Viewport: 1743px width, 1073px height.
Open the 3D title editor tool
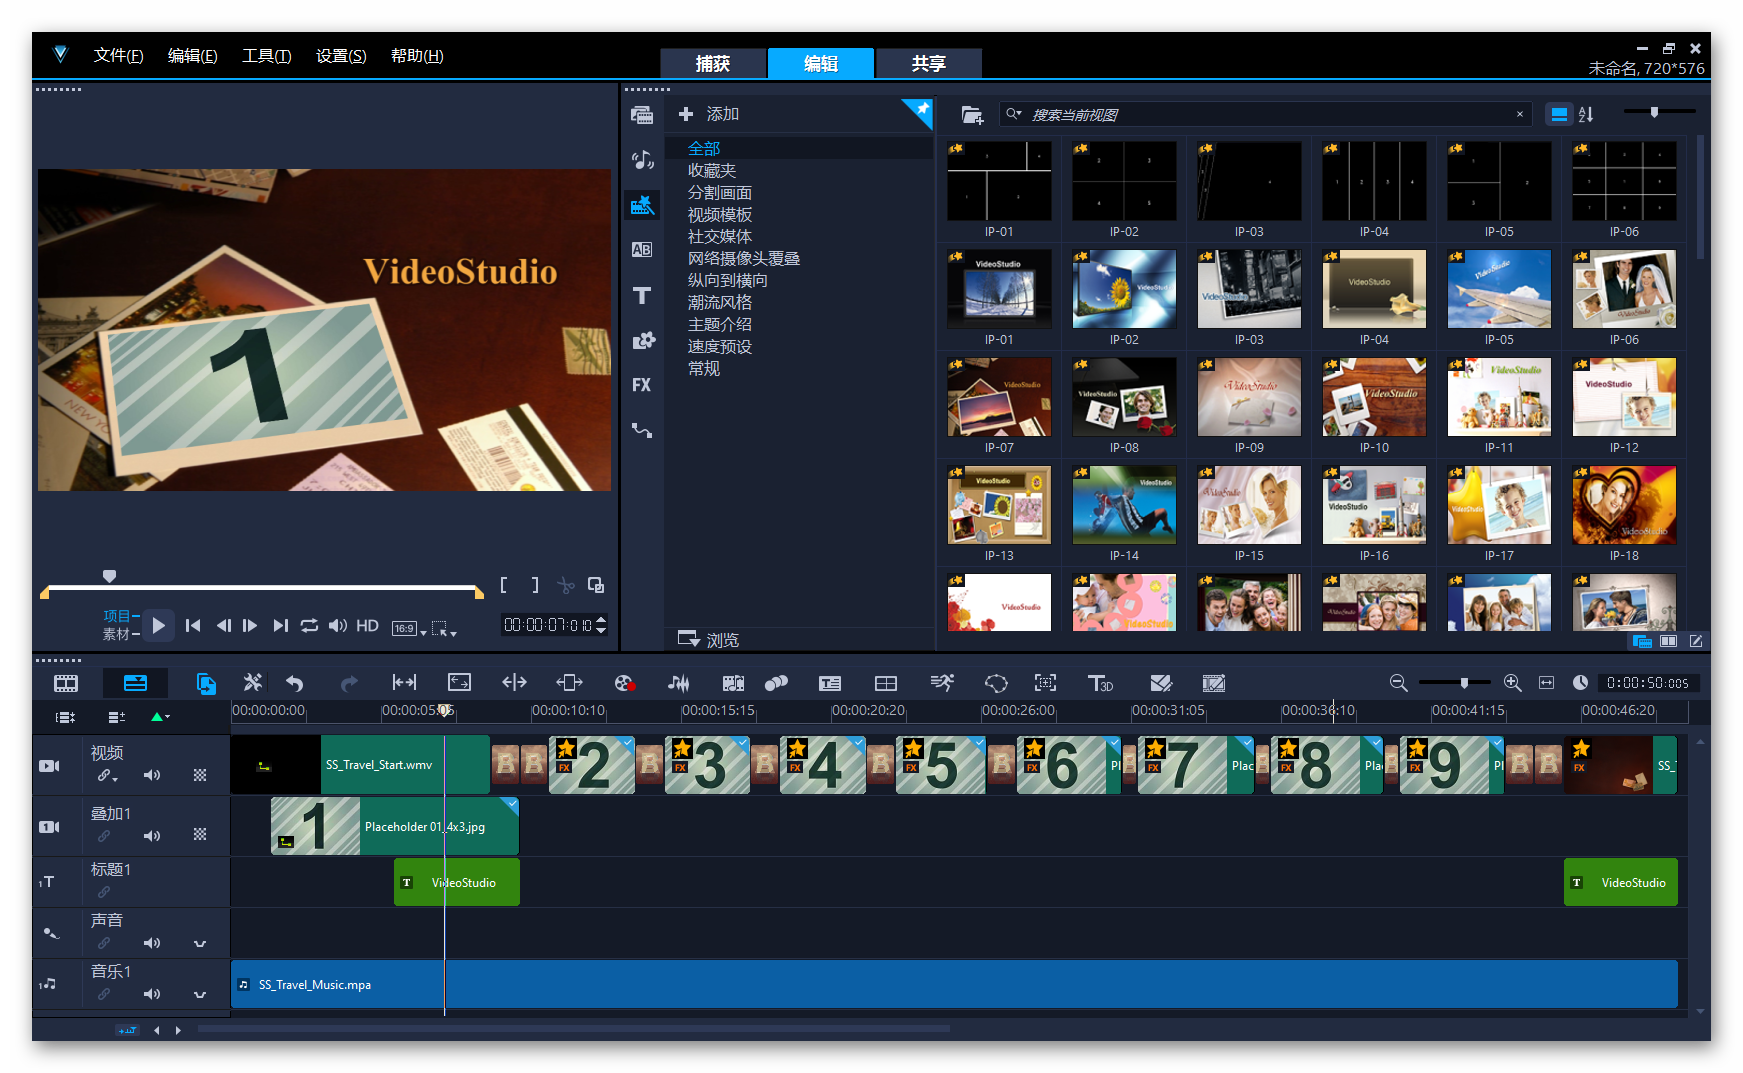[1100, 683]
